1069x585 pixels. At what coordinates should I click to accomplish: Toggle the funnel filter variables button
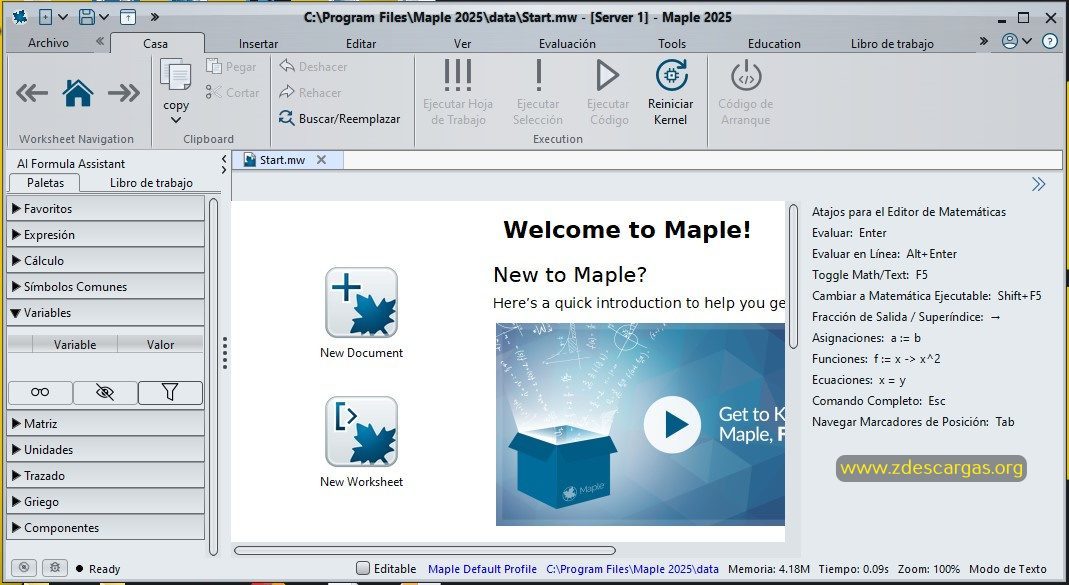[x=170, y=392]
